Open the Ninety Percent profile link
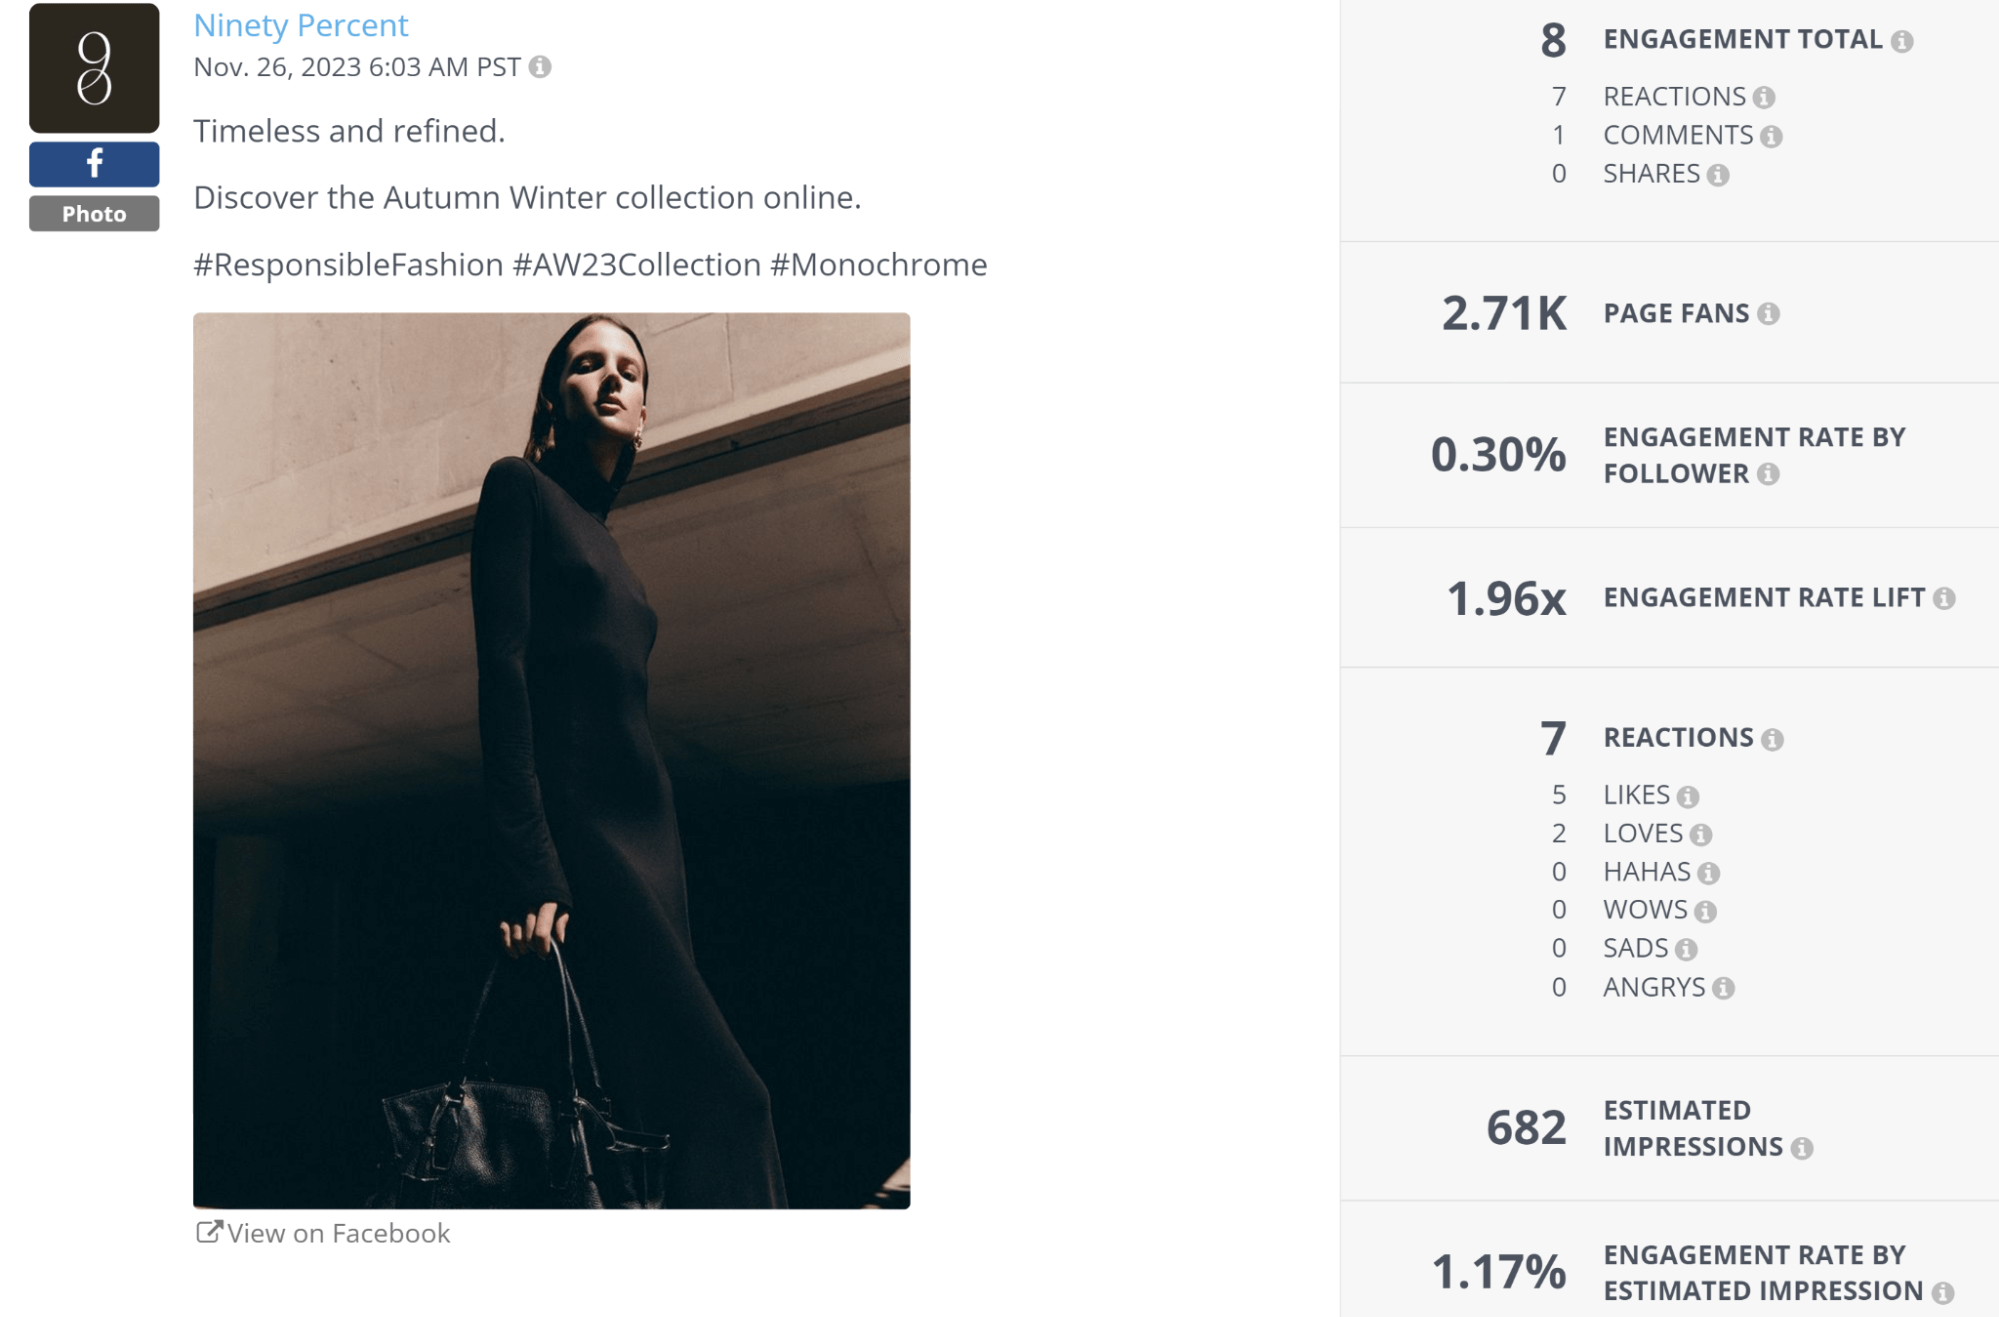The width and height of the screenshot is (1999, 1317). (301, 25)
